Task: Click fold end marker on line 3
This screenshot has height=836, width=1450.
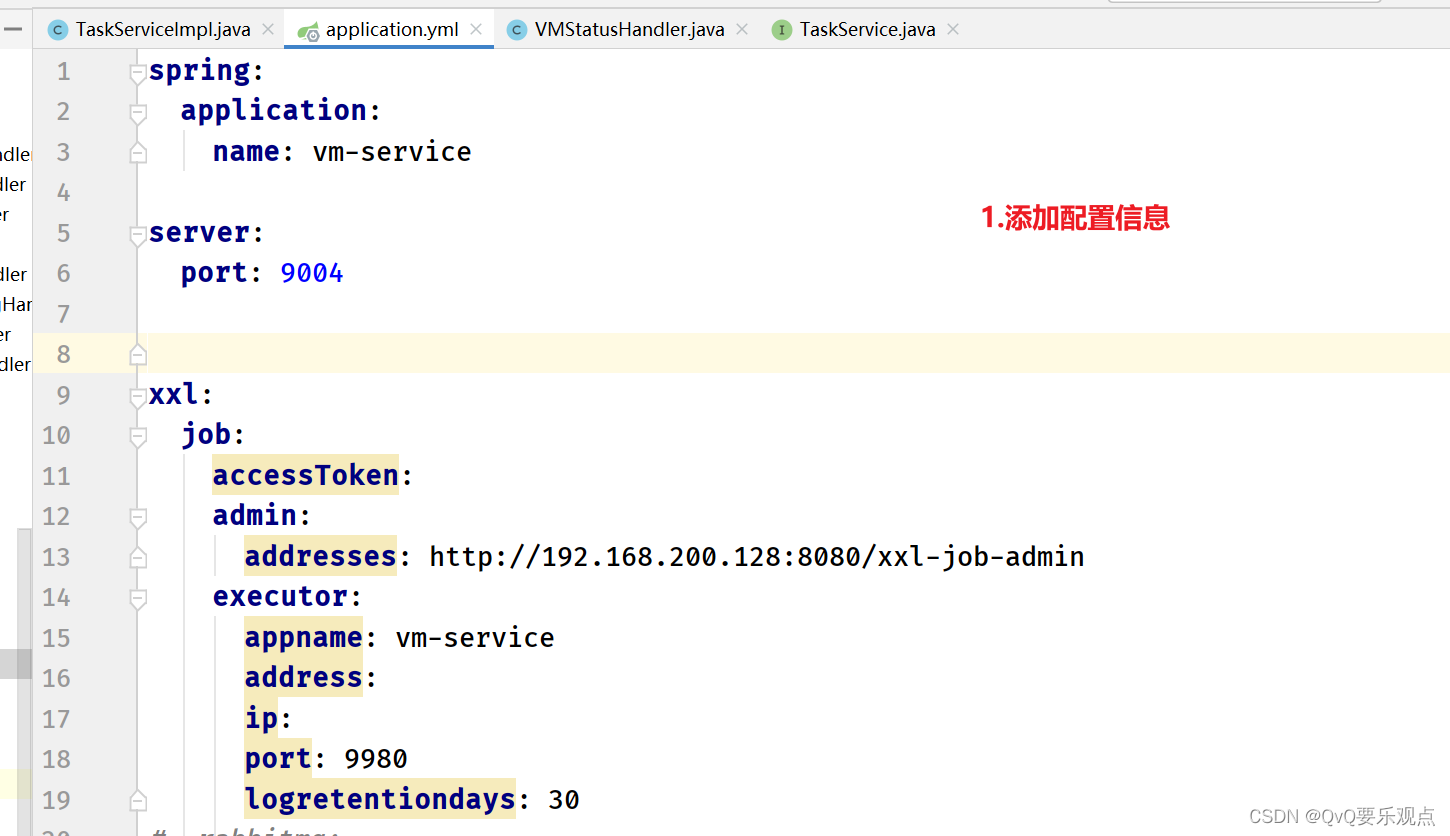Action: coord(138,152)
